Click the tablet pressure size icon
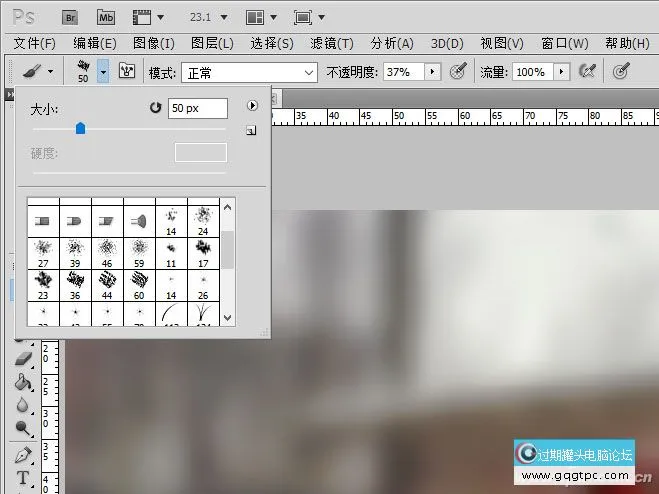The width and height of the screenshot is (659, 494). pyautogui.click(x=621, y=71)
